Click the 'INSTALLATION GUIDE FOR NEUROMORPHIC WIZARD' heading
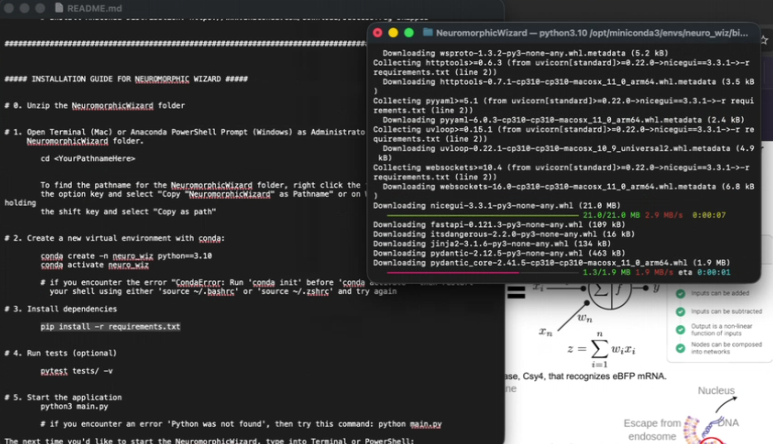The height and width of the screenshot is (444, 773). [126, 79]
